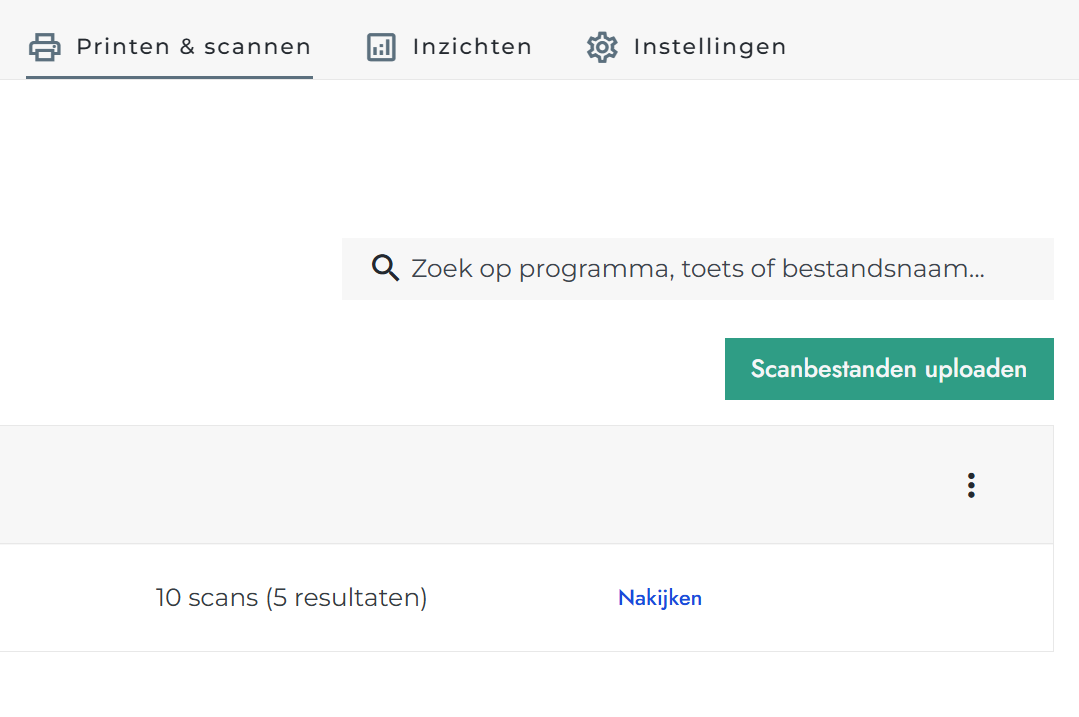
Task: Select the 10 scans (5 resultaten) text
Action: [291, 597]
